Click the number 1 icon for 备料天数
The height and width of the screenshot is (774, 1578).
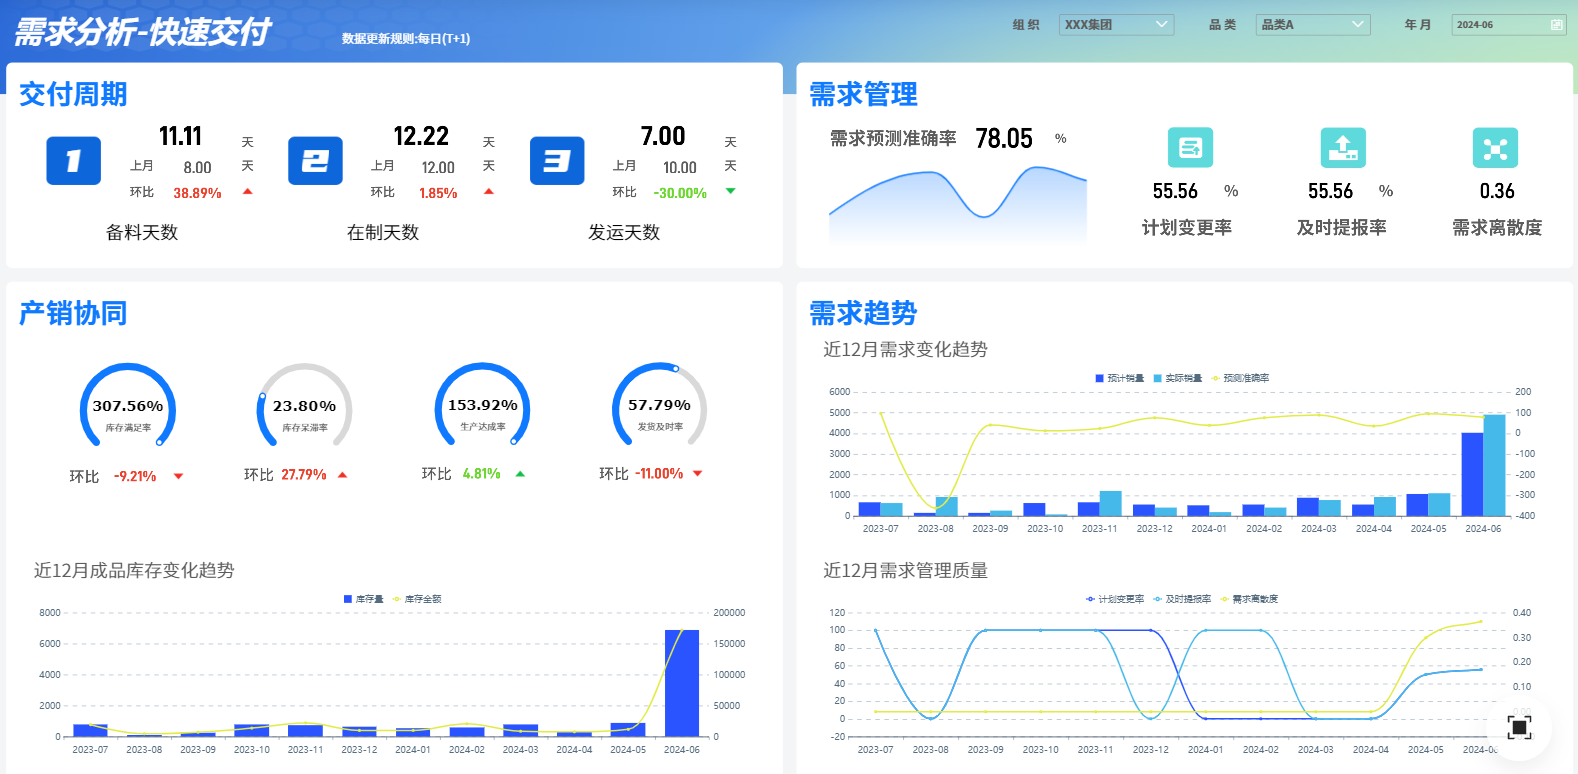(x=73, y=161)
